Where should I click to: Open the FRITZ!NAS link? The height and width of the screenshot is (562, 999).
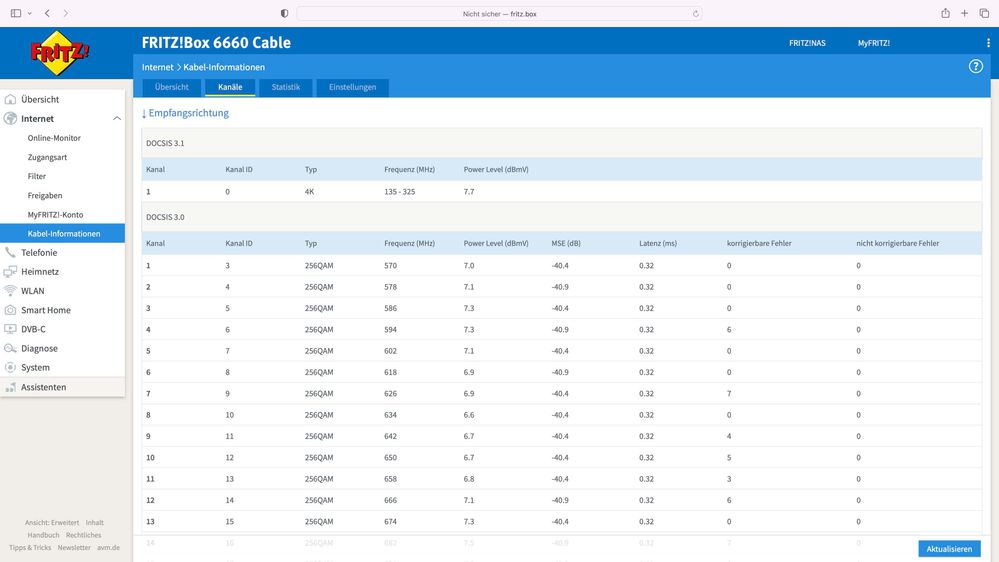(x=807, y=43)
